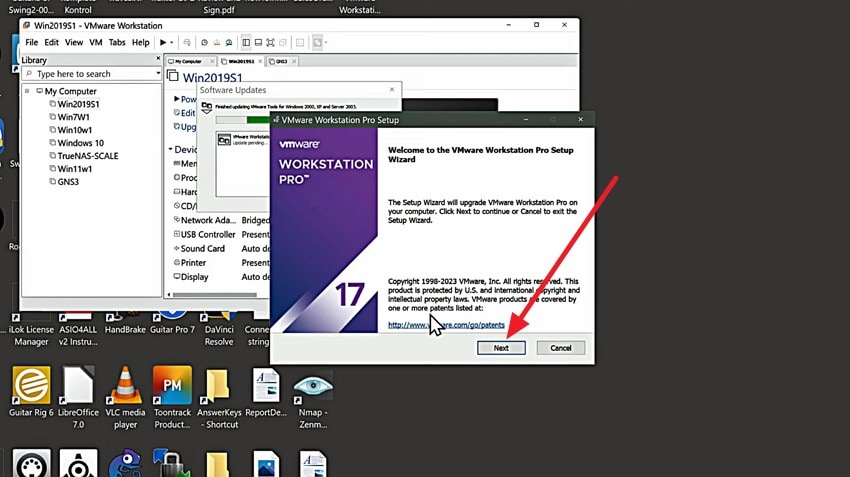The height and width of the screenshot is (477, 850).
Task: Close the Library panel
Action: click(x=158, y=58)
